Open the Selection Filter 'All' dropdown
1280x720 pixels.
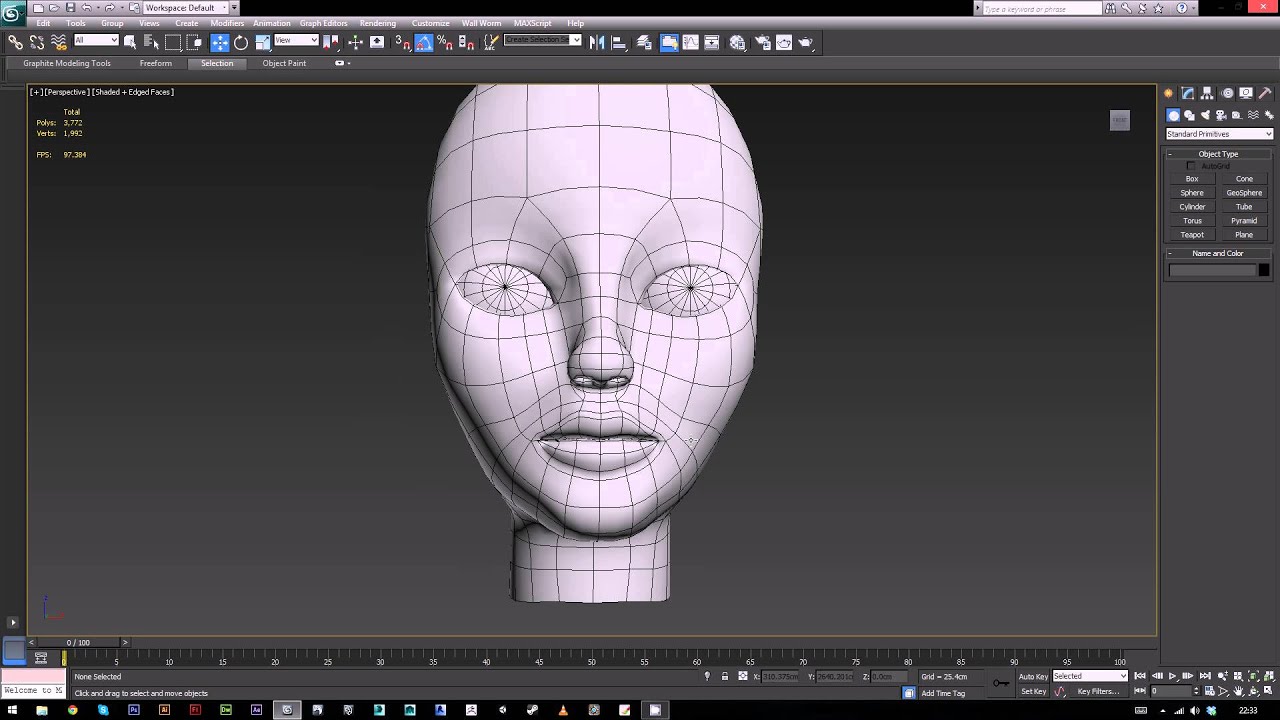[96, 40]
